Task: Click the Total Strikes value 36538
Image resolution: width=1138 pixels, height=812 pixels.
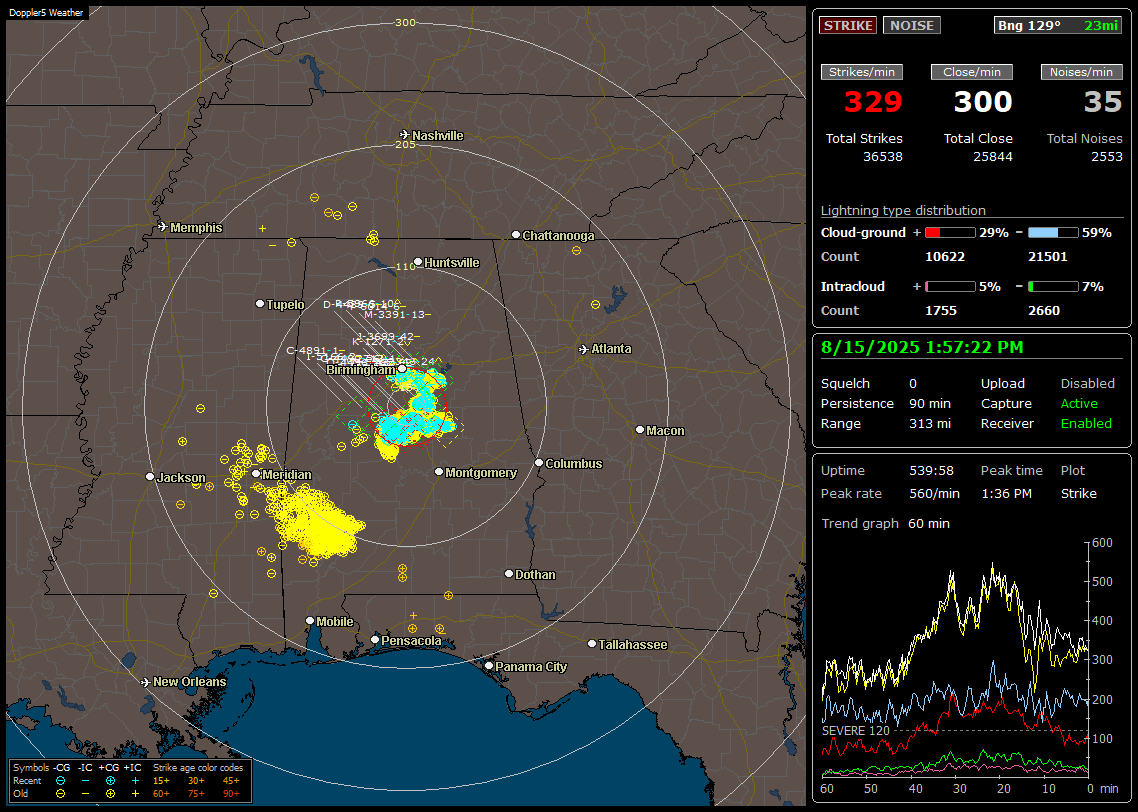Action: coord(883,157)
